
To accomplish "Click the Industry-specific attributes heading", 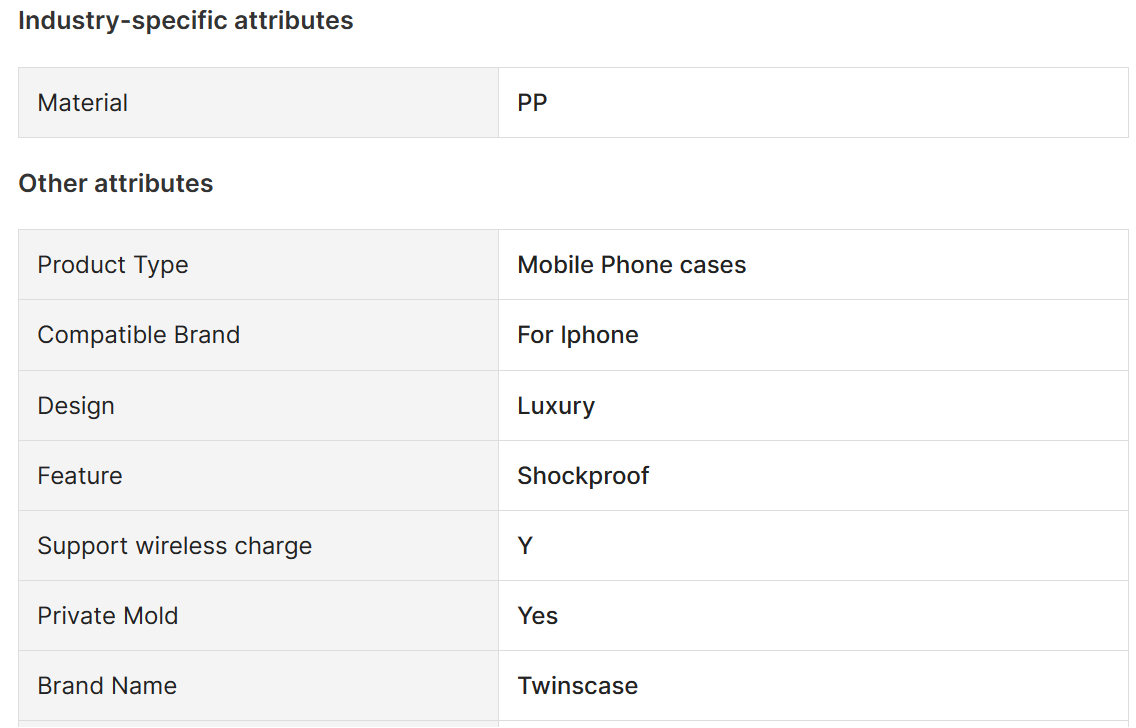I will tap(186, 20).
